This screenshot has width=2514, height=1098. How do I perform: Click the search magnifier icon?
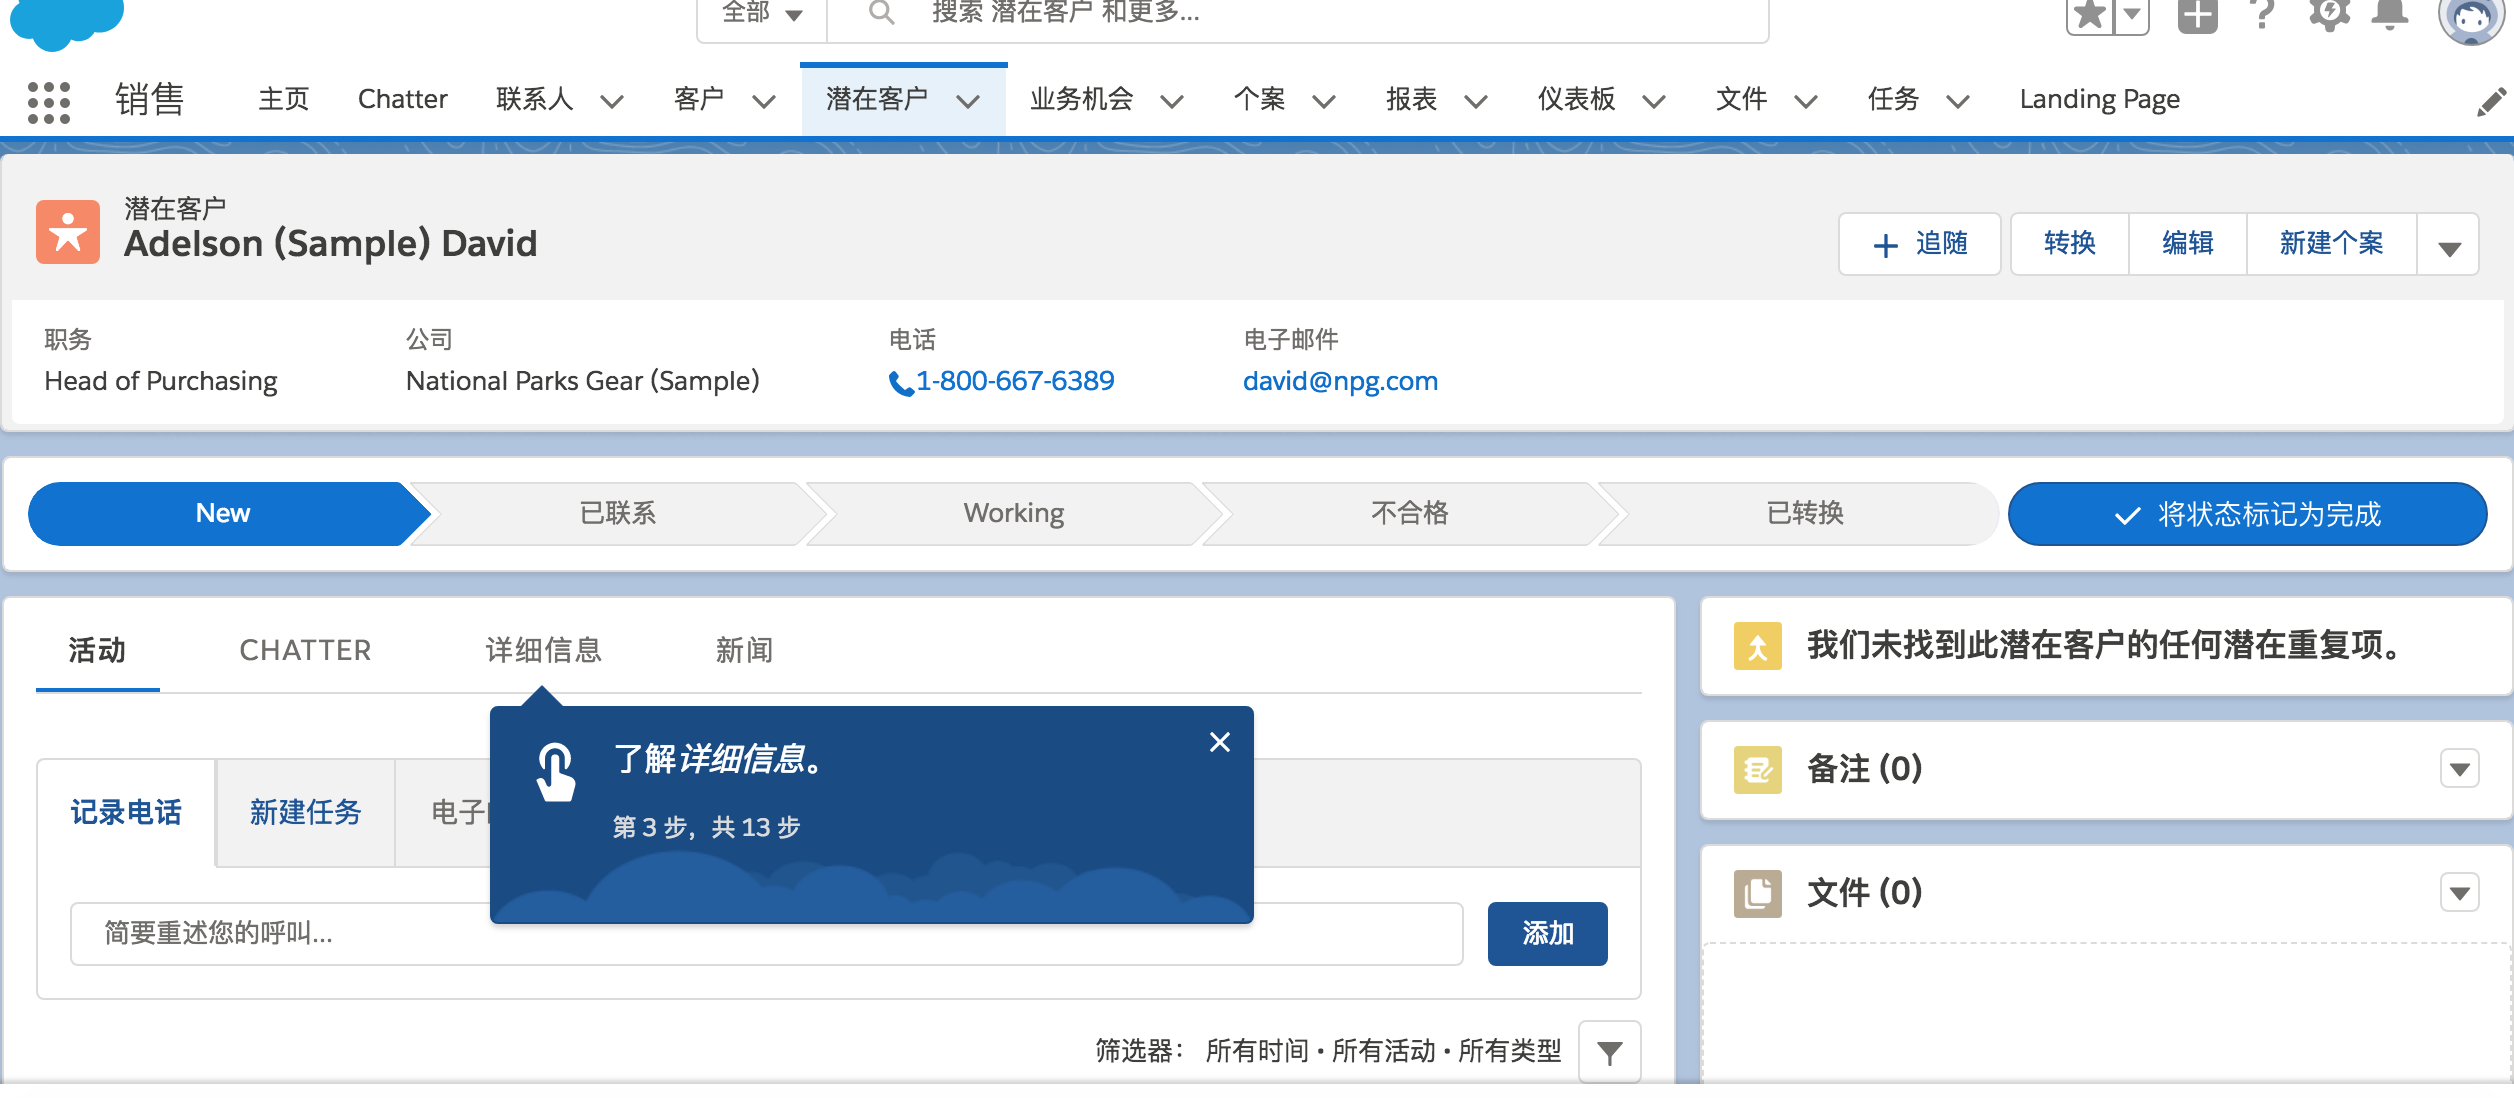pyautogui.click(x=881, y=13)
